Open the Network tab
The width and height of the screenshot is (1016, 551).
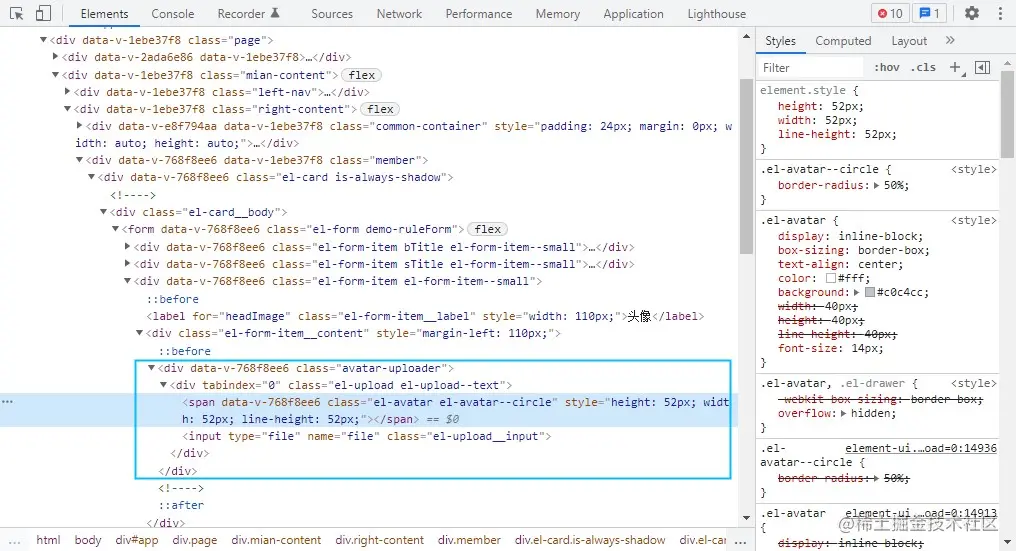tap(399, 14)
